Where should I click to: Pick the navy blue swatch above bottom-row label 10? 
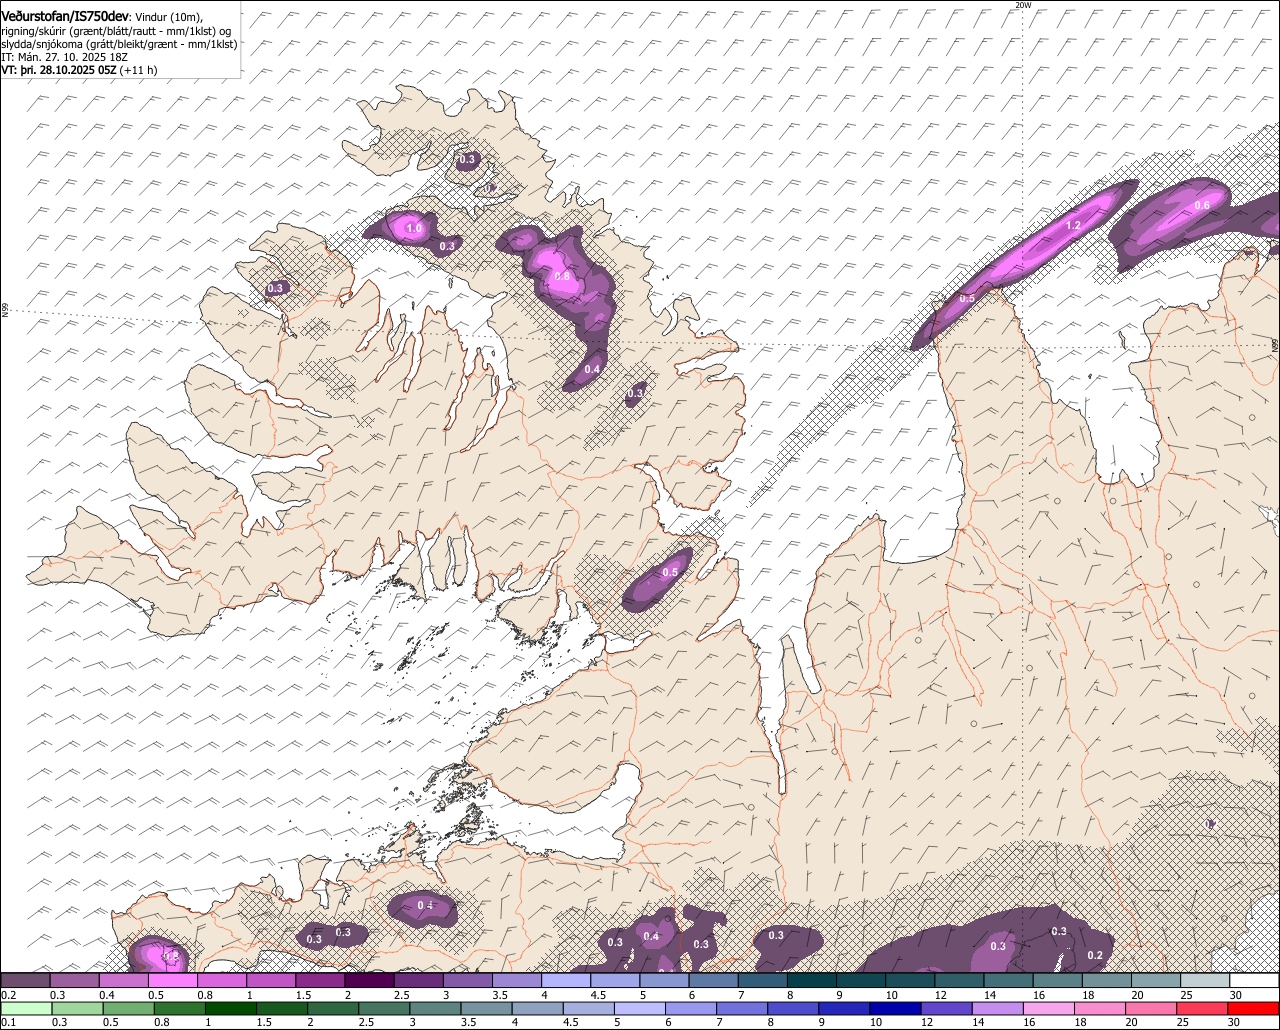pyautogui.click(x=895, y=1008)
